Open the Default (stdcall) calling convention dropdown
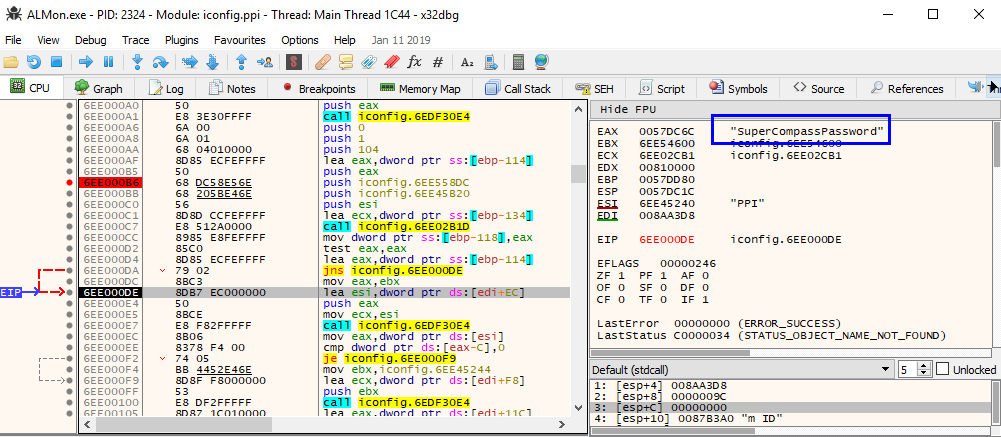The image size is (1001, 437). (x=741, y=369)
